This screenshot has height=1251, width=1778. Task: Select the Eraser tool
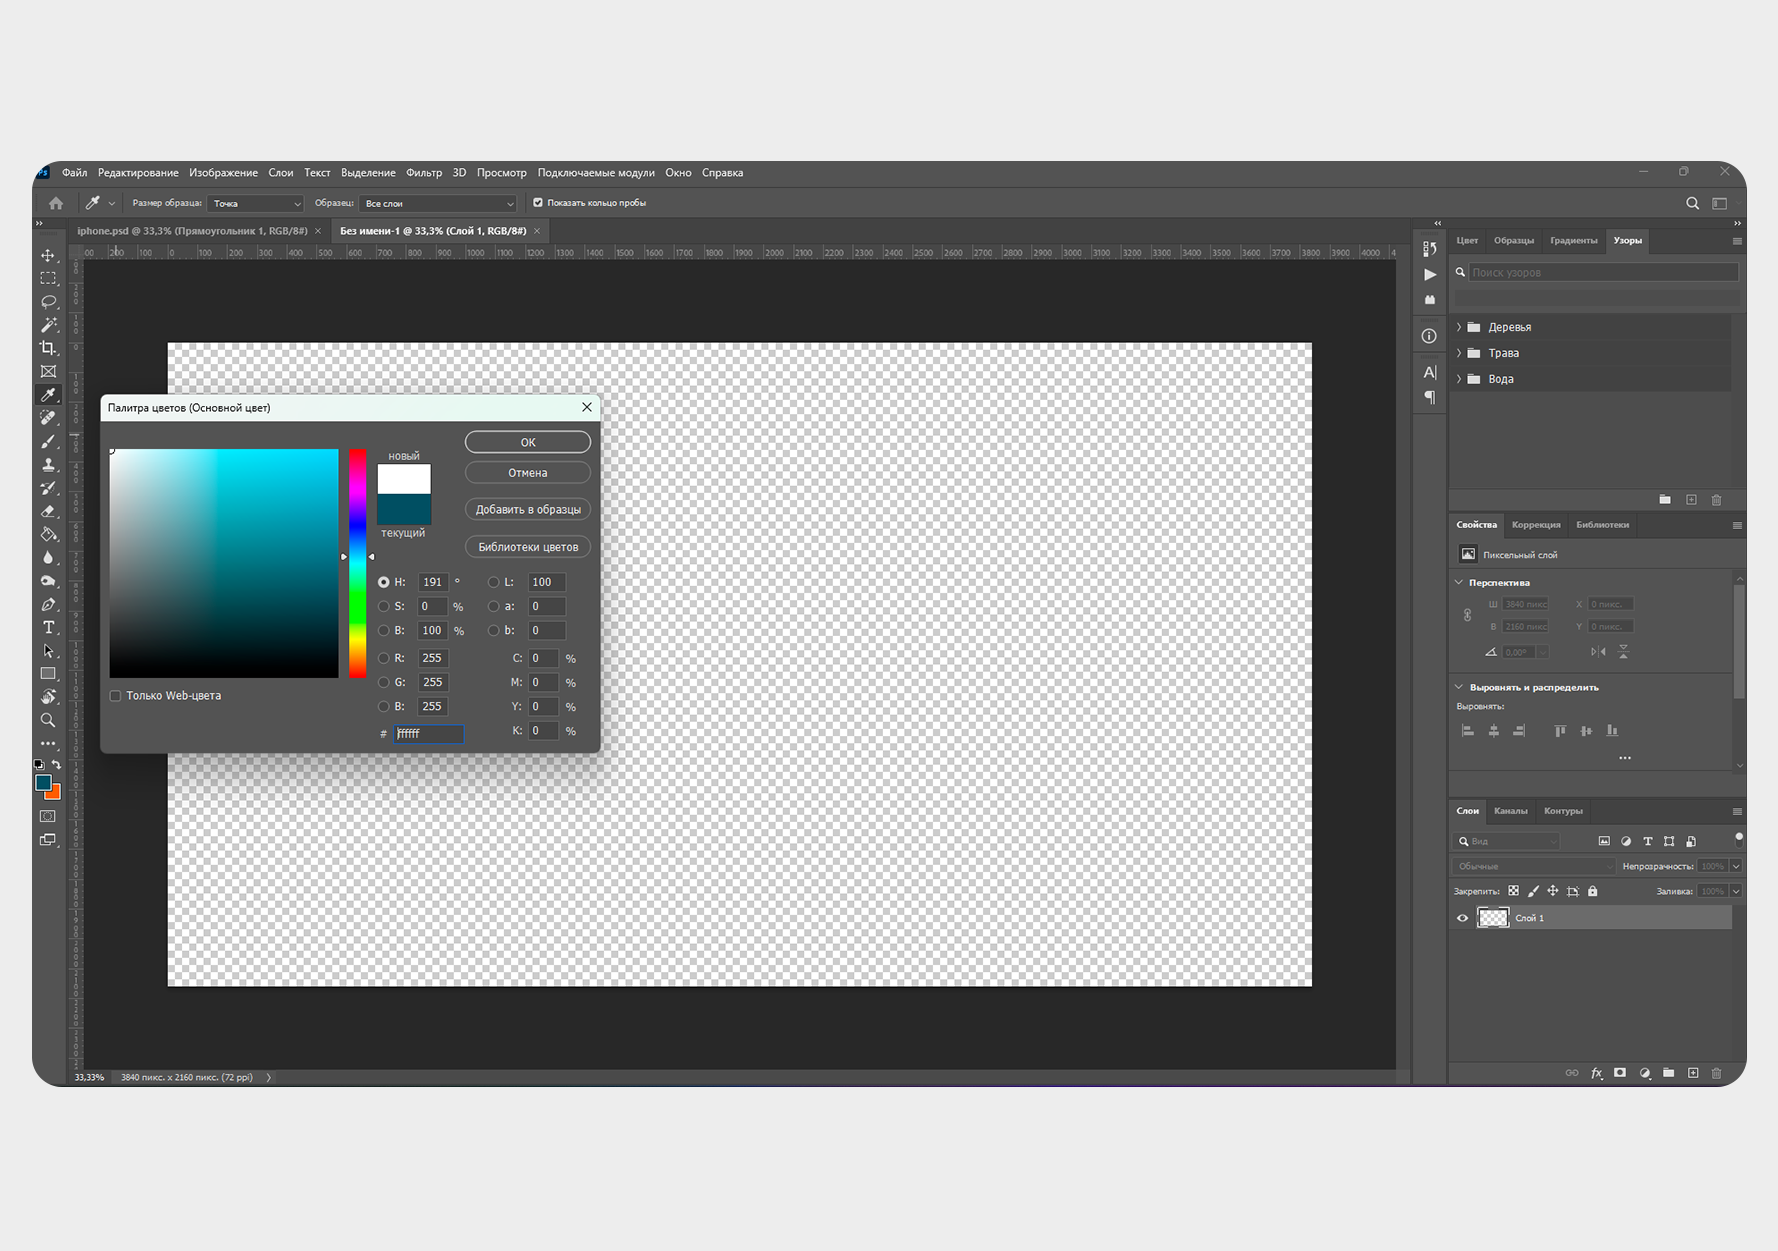pos(48,511)
